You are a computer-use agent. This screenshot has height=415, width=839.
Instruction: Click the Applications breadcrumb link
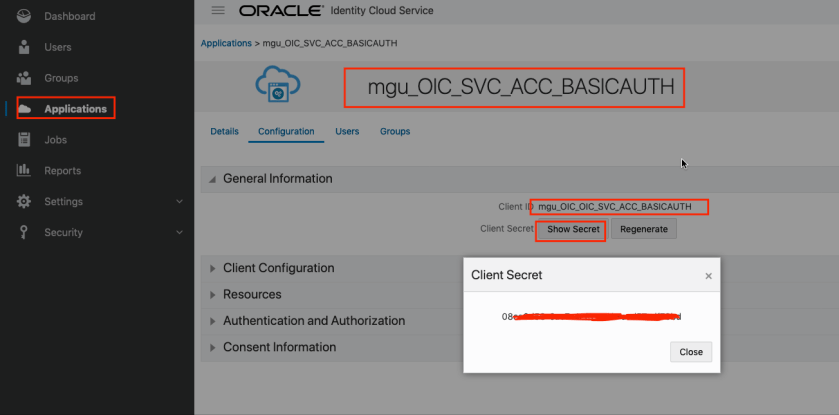[225, 44]
